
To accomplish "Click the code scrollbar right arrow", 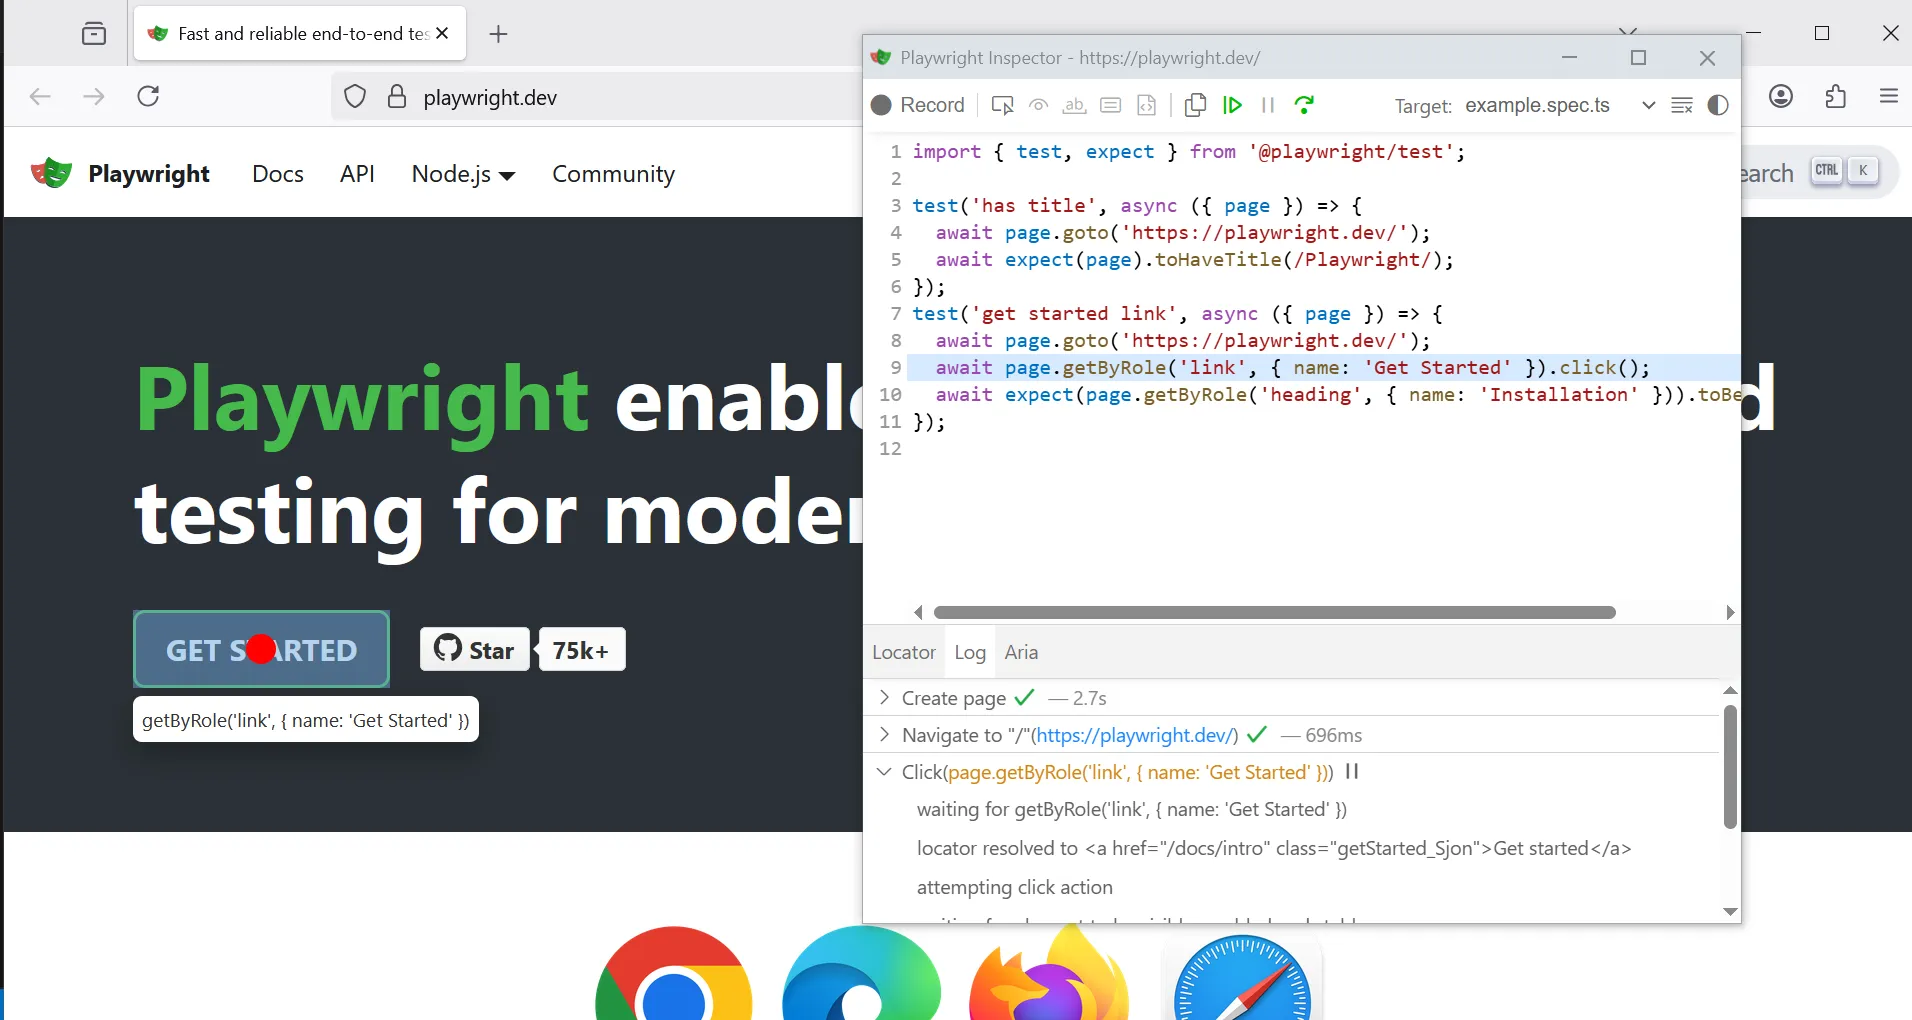I will (x=1730, y=612).
